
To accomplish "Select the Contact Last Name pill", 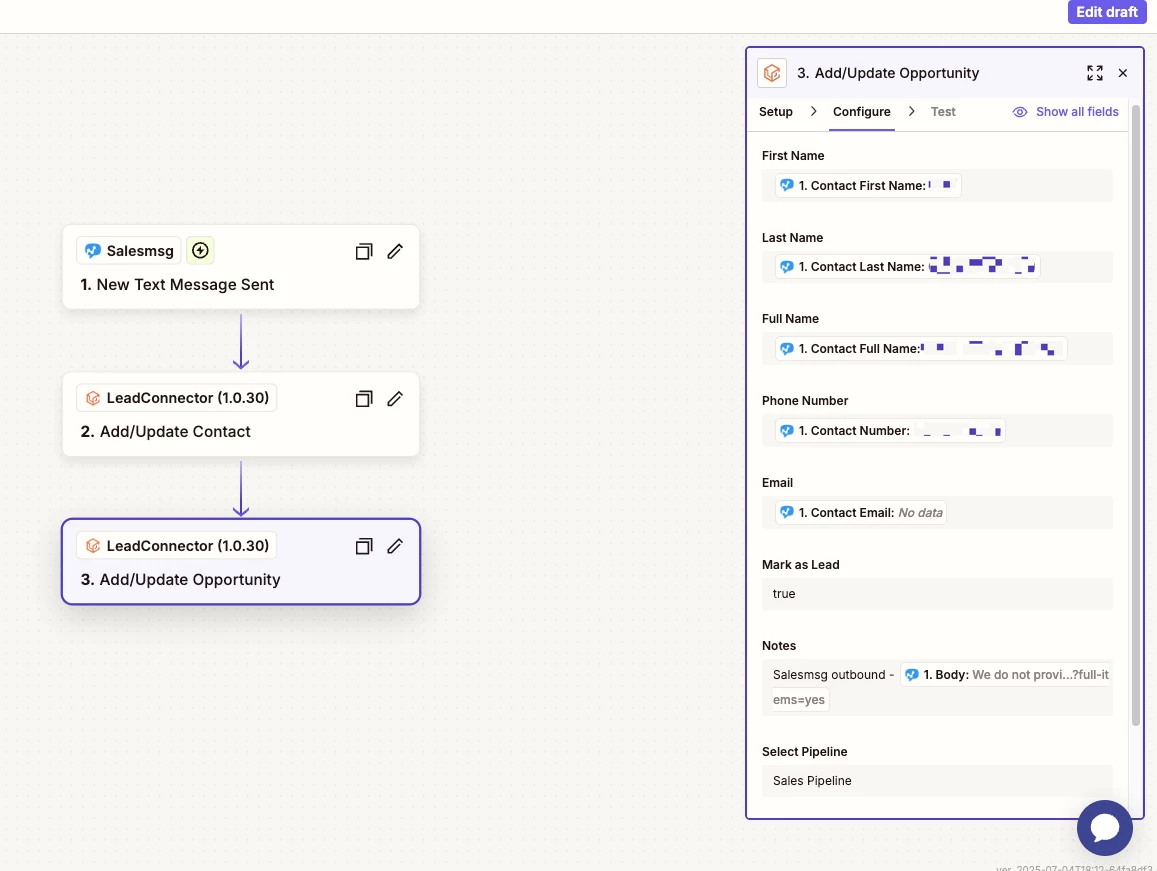I will click(x=908, y=266).
